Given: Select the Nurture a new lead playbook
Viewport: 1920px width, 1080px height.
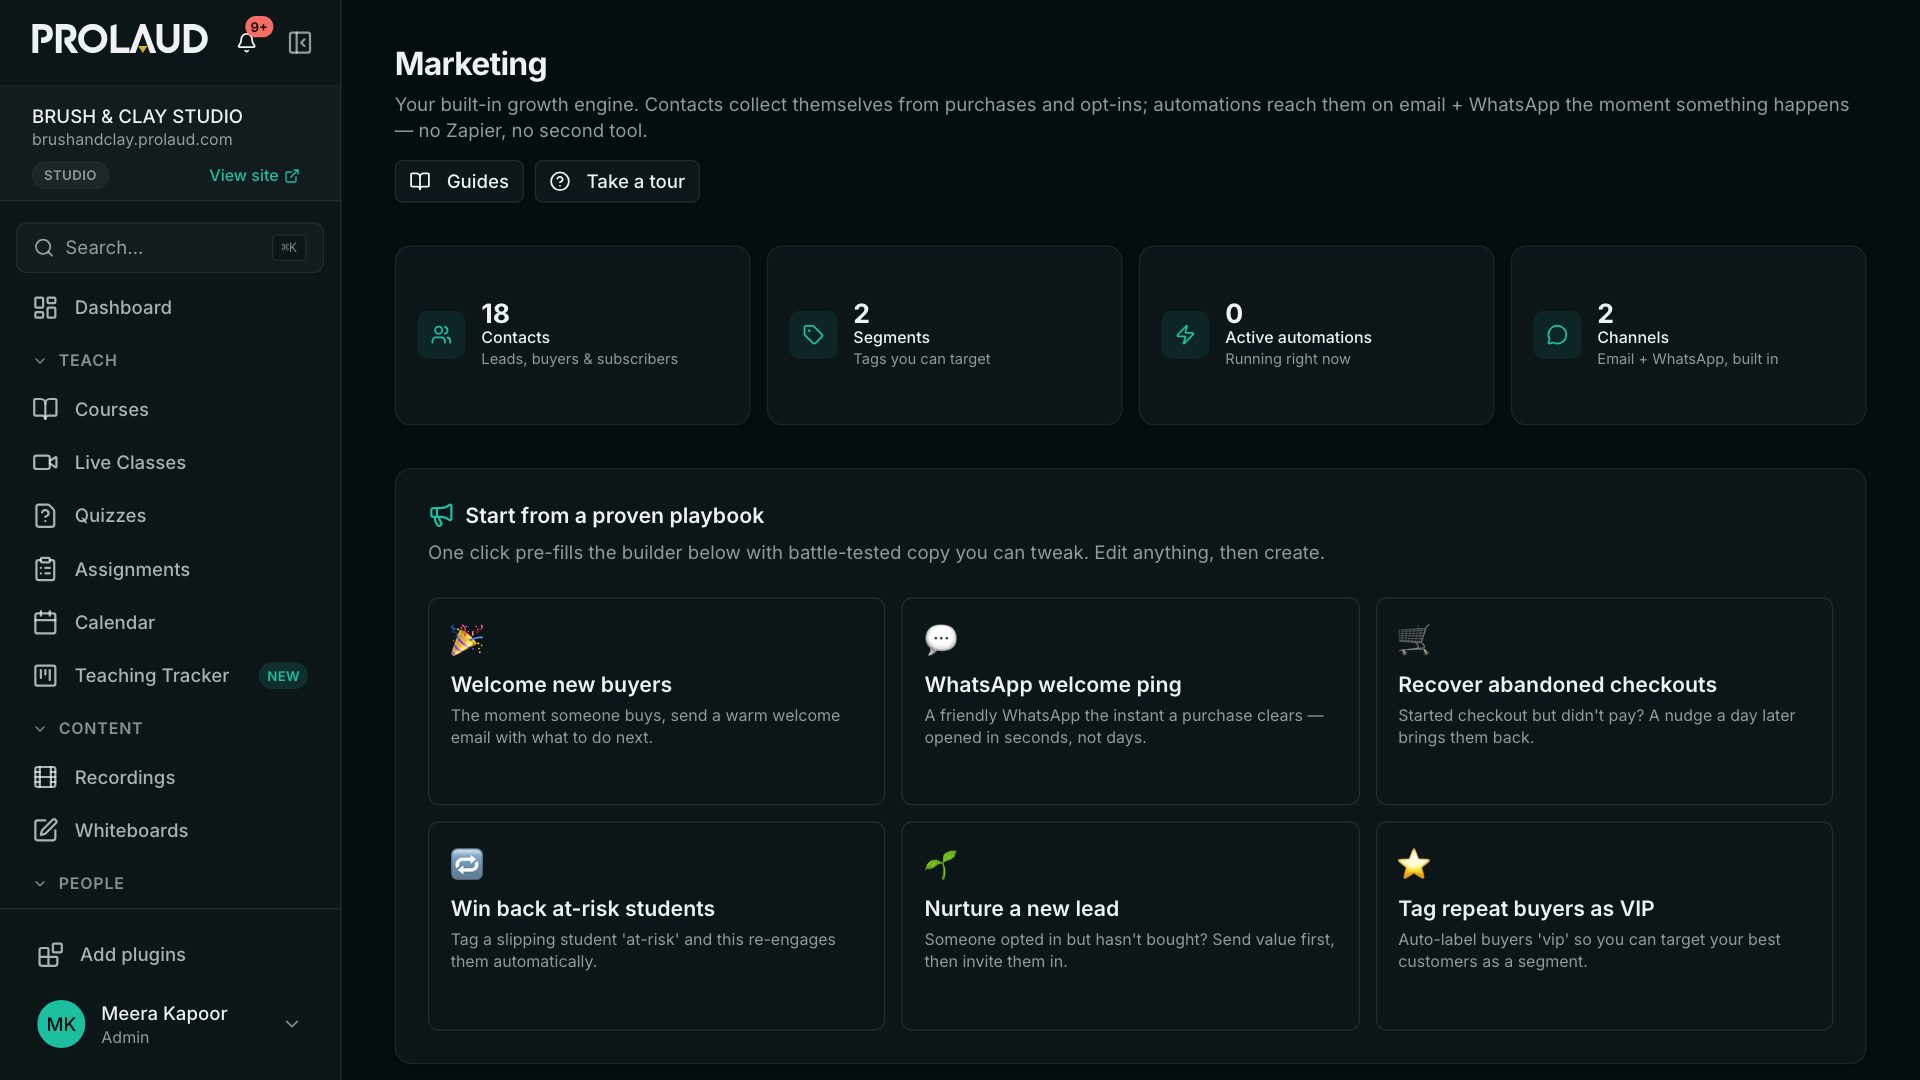Looking at the screenshot, I should click(1130, 926).
